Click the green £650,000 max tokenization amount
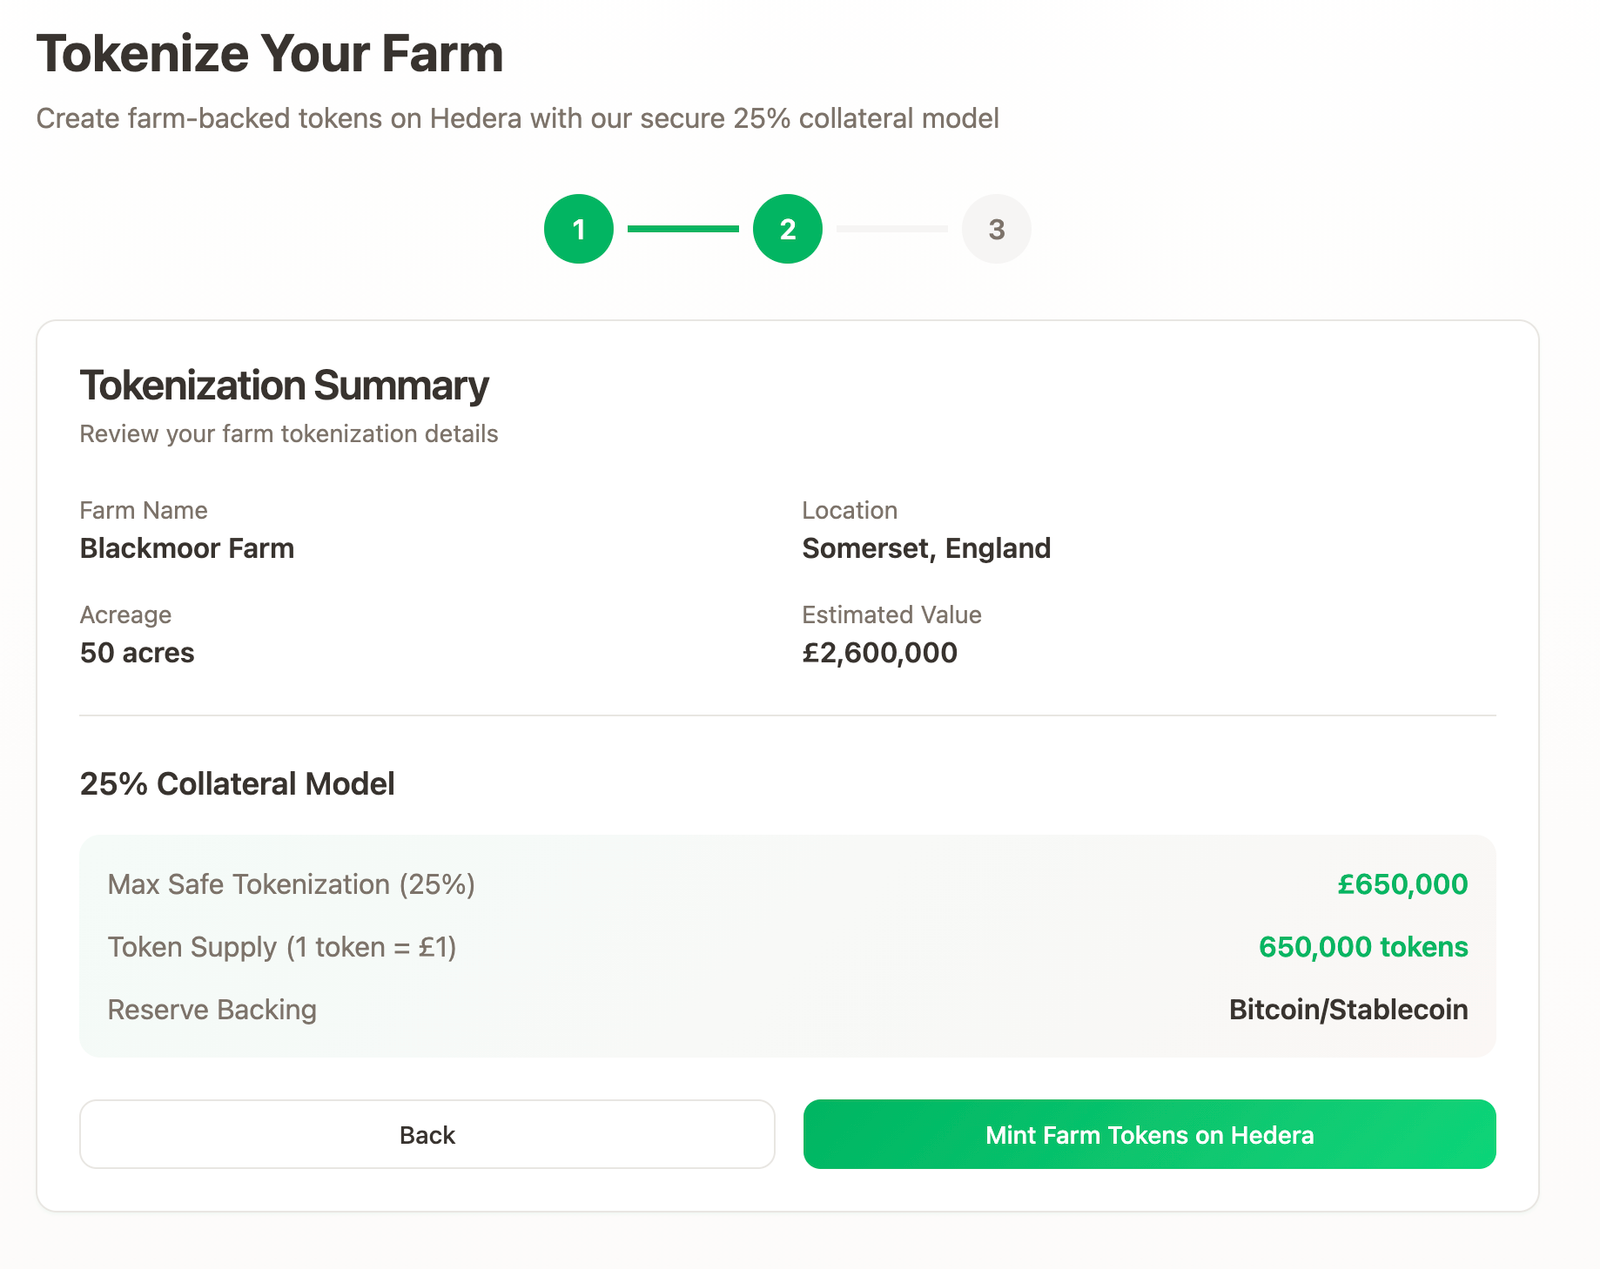This screenshot has width=1600, height=1269. [x=1402, y=884]
